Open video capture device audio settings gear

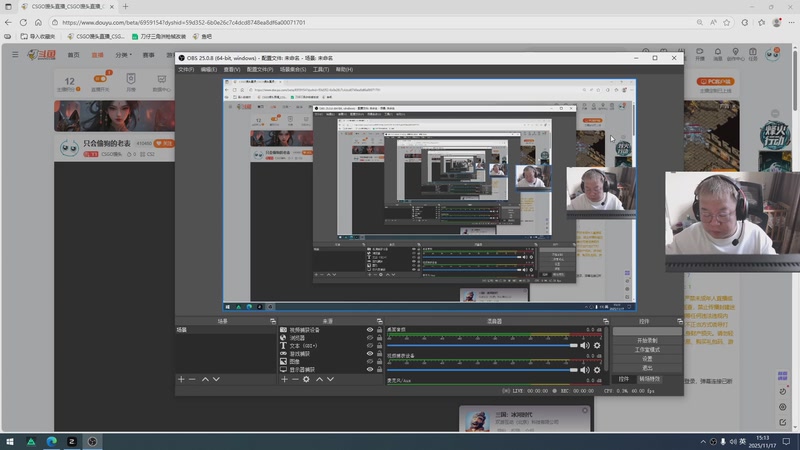(x=597, y=369)
